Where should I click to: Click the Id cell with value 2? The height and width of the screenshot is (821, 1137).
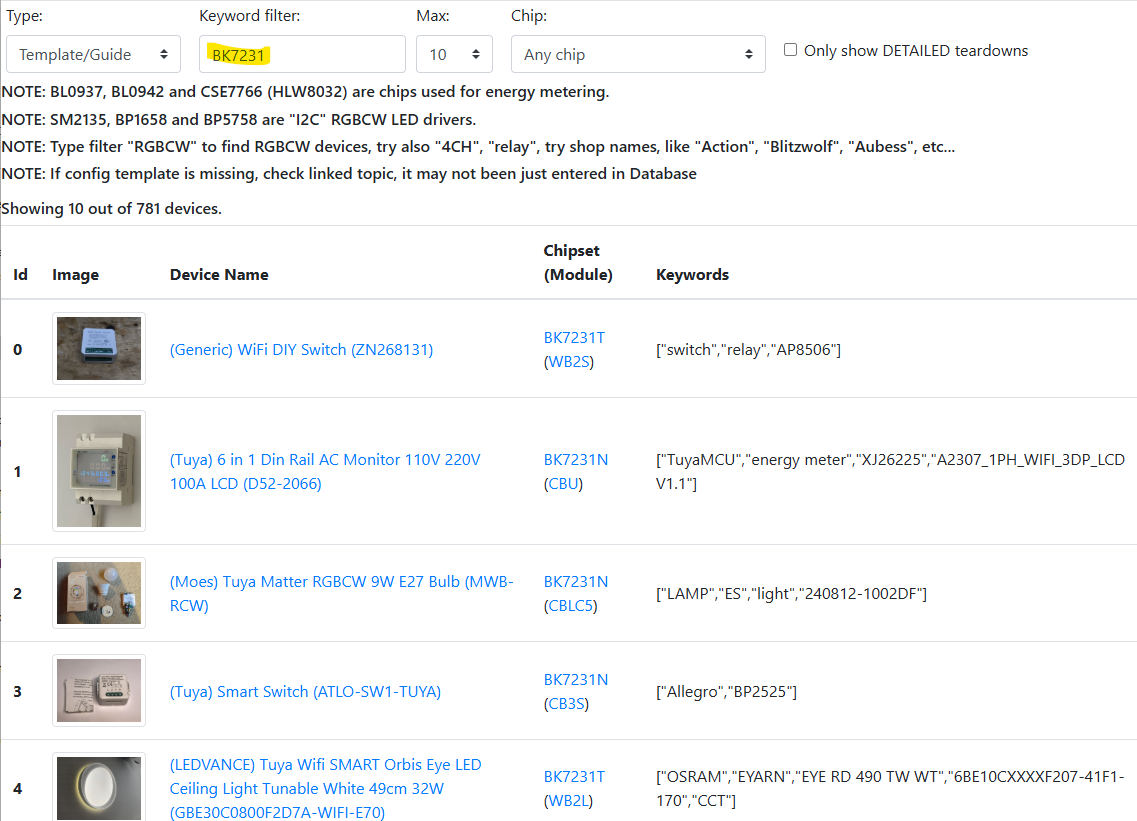pyautogui.click(x=17, y=593)
